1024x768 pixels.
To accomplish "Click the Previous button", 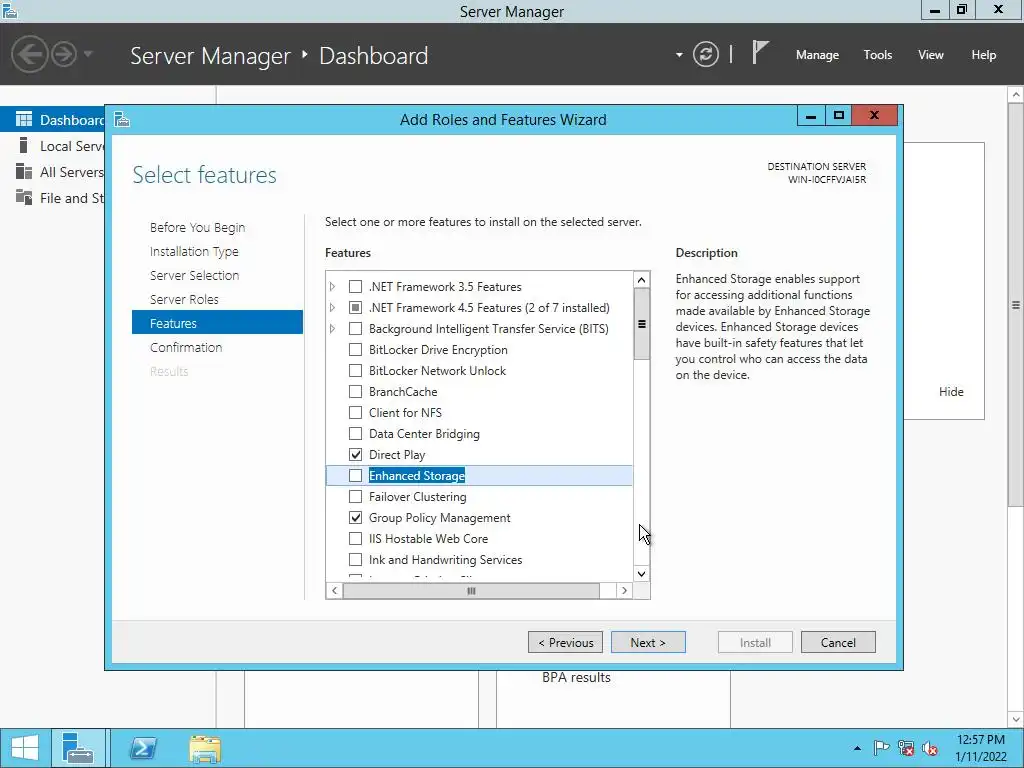I will (566, 643).
